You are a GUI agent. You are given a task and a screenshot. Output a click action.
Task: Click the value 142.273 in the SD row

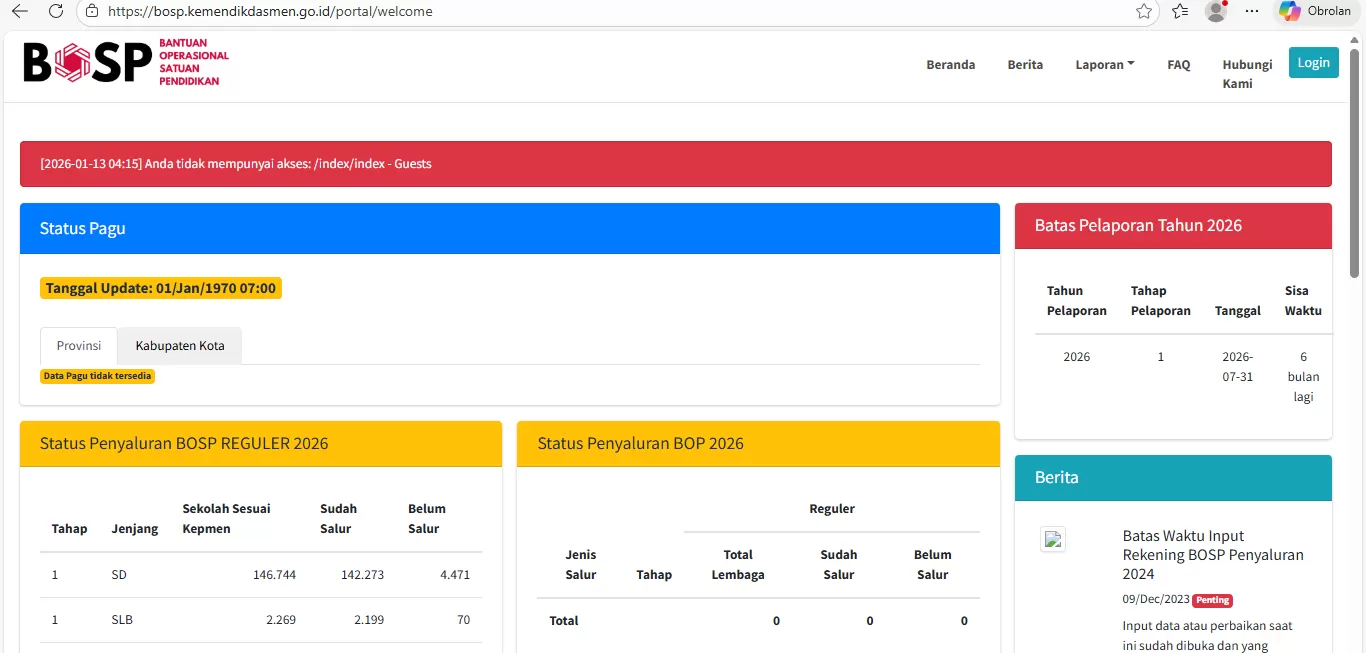point(362,575)
